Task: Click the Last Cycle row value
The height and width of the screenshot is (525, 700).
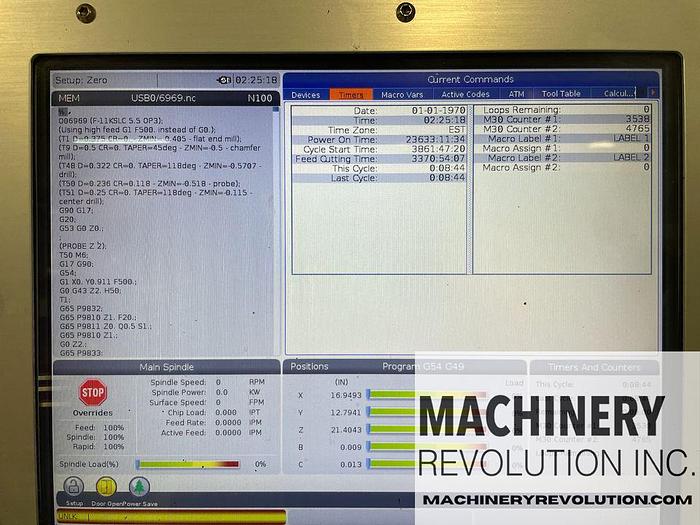Action: 447,178
